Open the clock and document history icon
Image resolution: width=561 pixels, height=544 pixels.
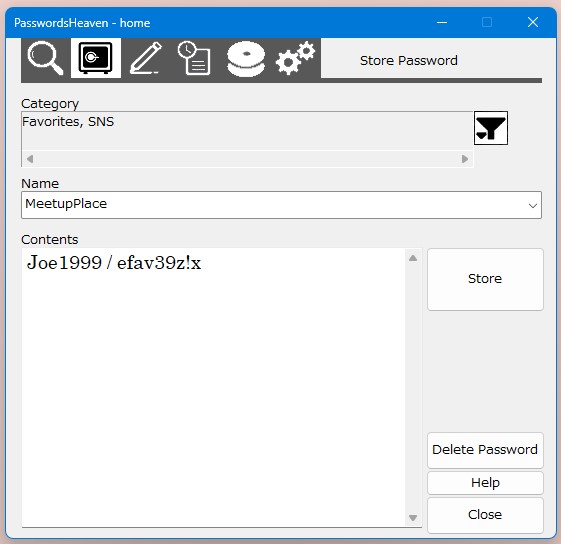coord(194,58)
